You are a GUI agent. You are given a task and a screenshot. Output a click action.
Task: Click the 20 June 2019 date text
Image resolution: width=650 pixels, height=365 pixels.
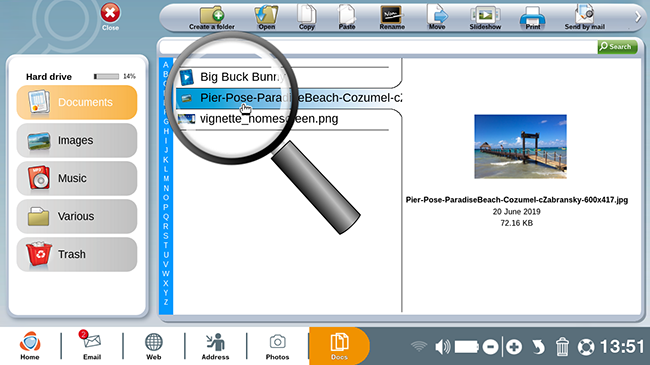point(517,212)
